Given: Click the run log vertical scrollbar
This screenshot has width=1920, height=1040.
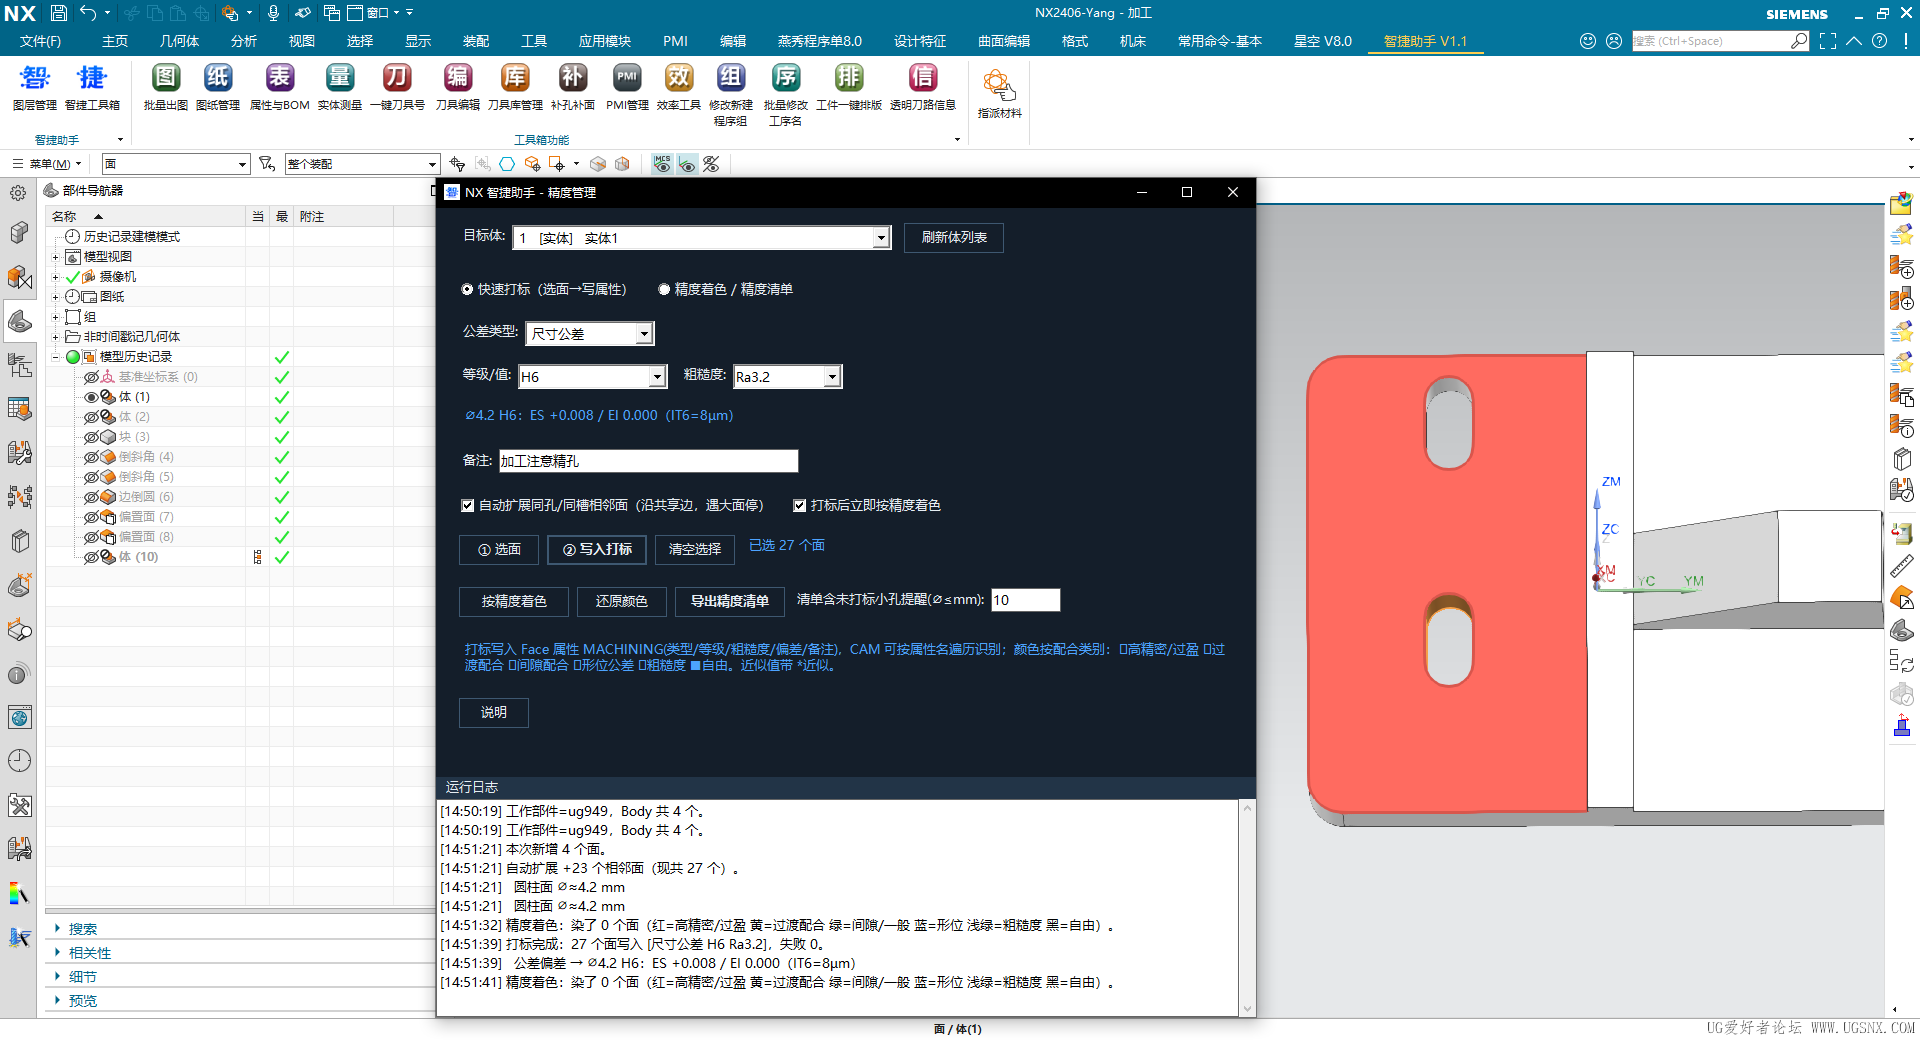Looking at the screenshot, I should [x=1247, y=907].
